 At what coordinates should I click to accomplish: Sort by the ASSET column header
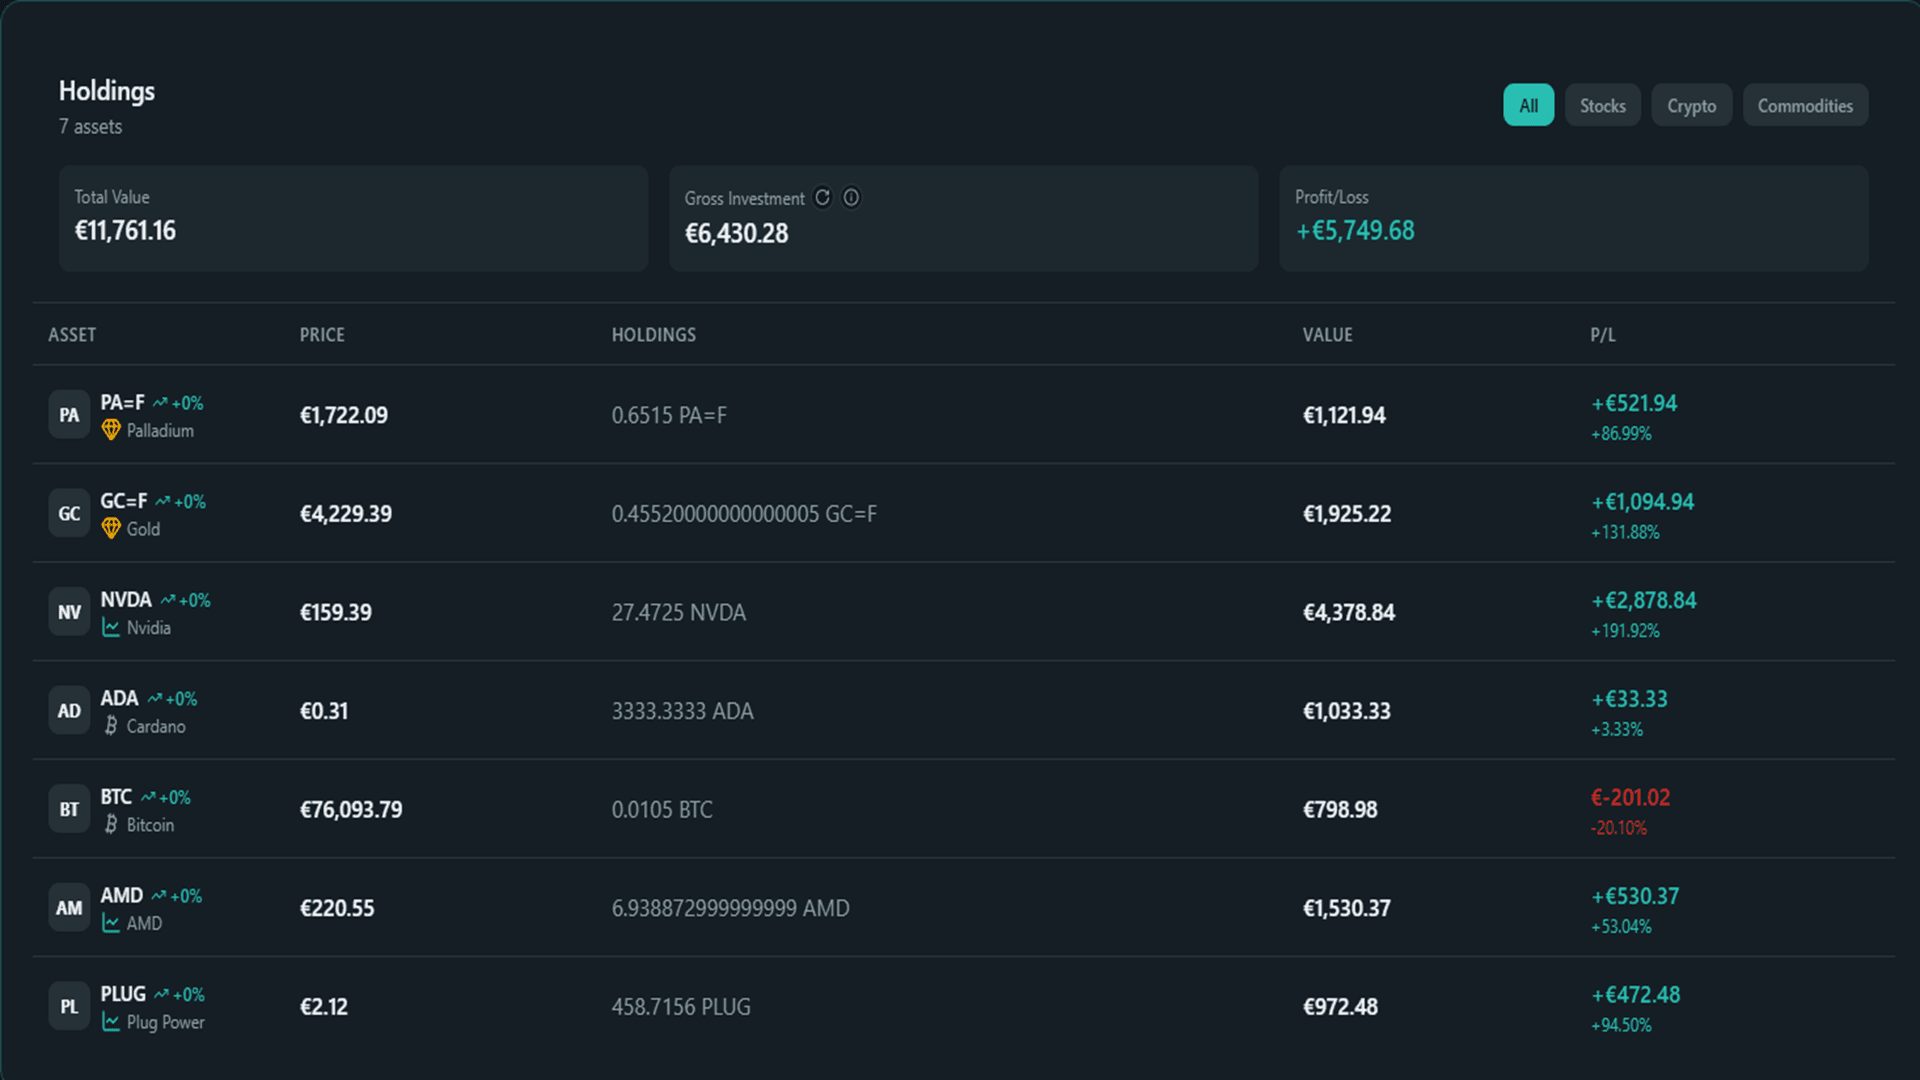point(72,335)
